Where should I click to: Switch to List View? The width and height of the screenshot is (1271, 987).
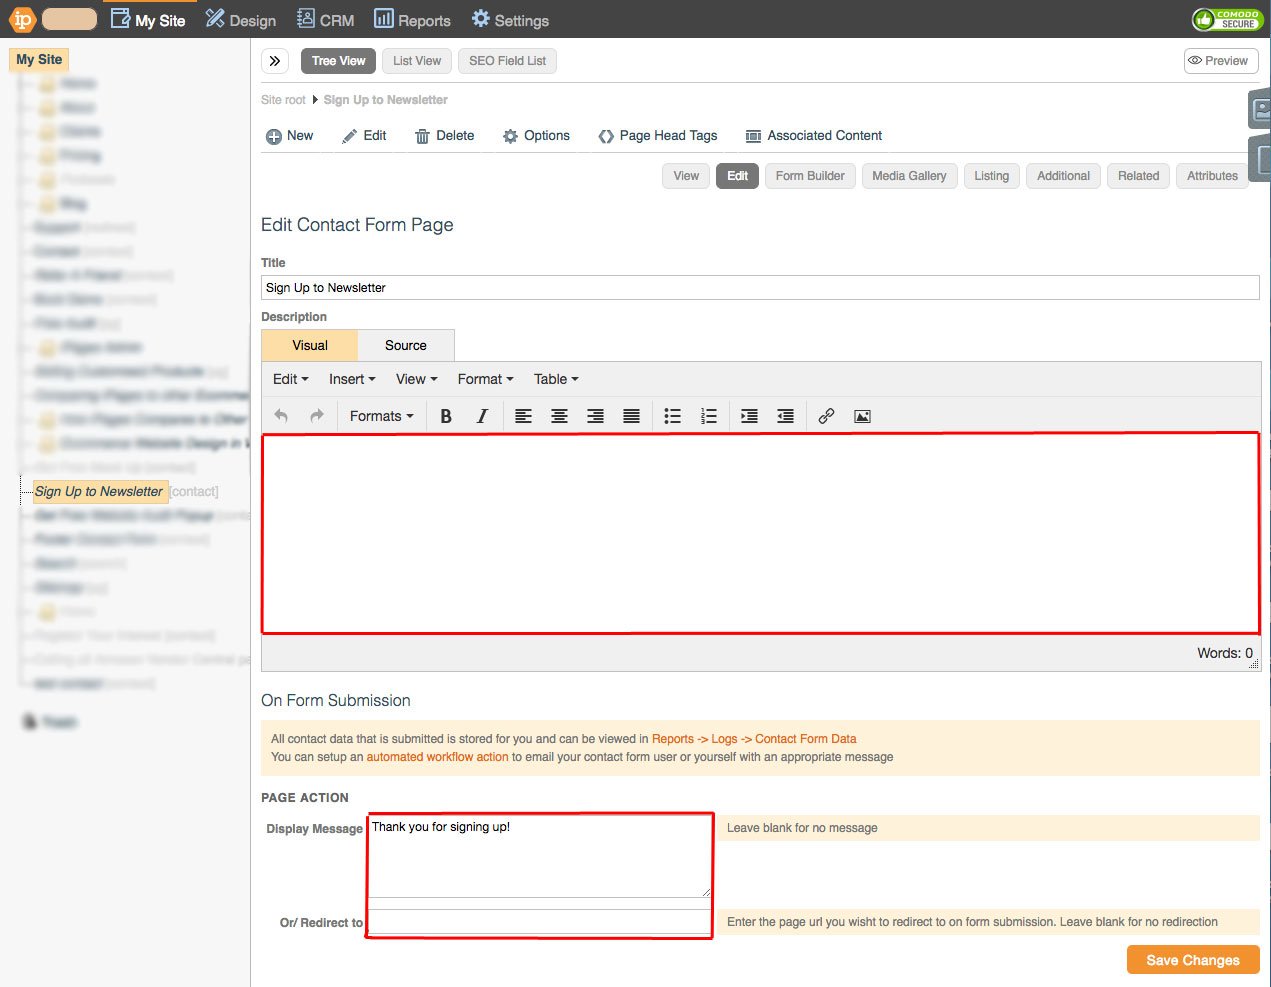(416, 61)
